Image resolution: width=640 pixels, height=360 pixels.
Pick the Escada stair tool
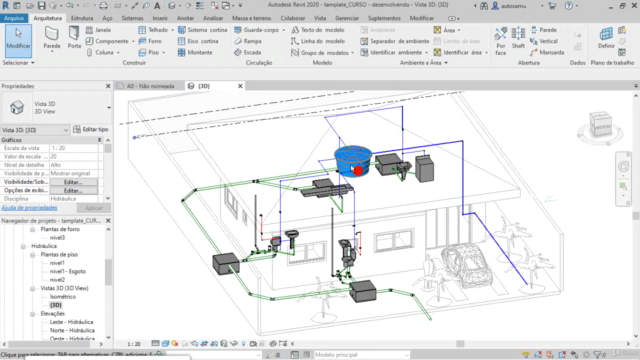pyautogui.click(x=247, y=52)
